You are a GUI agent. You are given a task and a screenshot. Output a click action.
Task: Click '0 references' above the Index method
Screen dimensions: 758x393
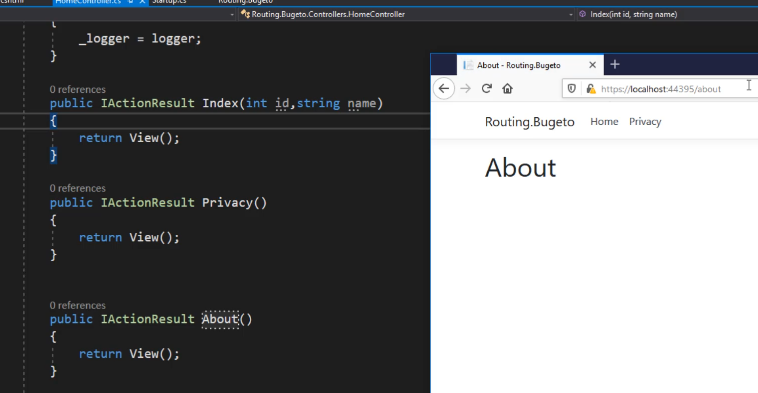[x=77, y=89]
